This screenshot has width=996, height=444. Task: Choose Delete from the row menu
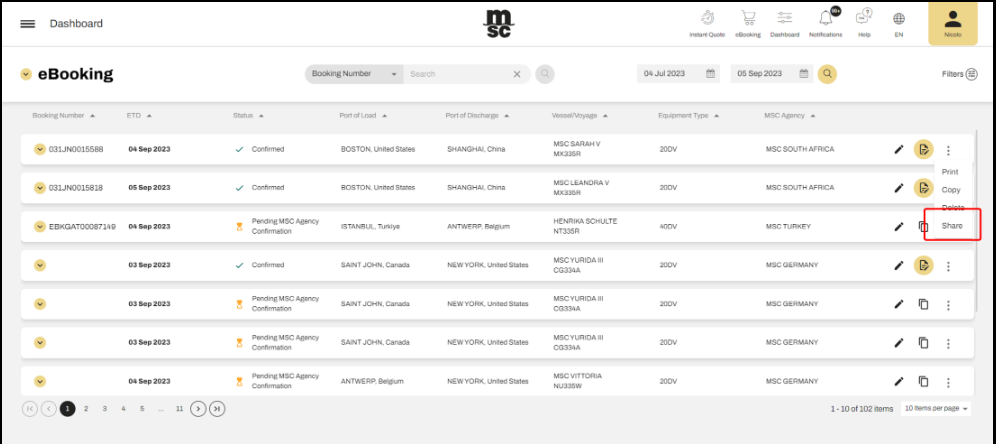(953, 208)
